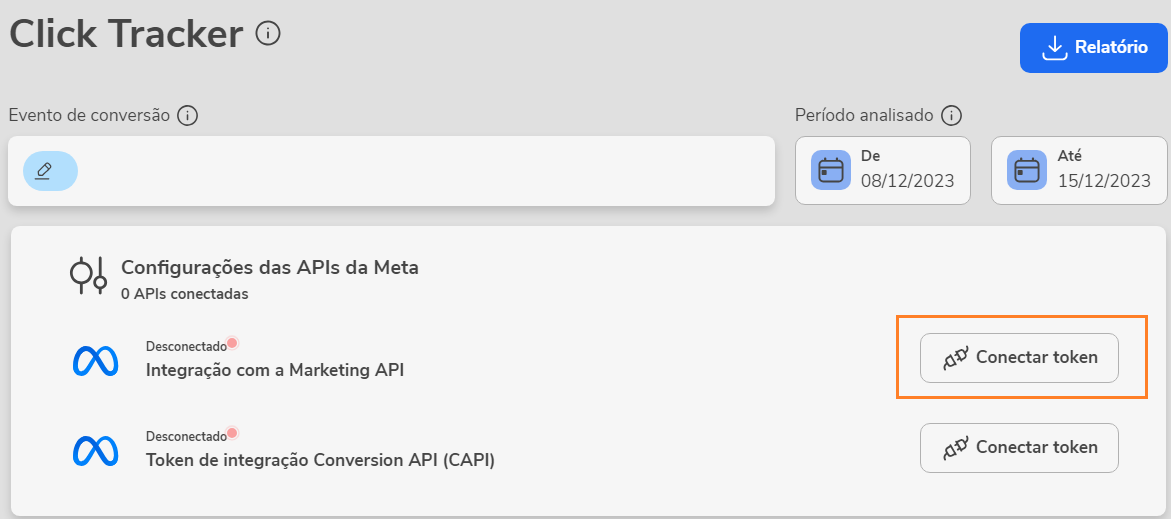Select the start date 08/12/2023
The width and height of the screenshot is (1171, 519).
coord(907,181)
